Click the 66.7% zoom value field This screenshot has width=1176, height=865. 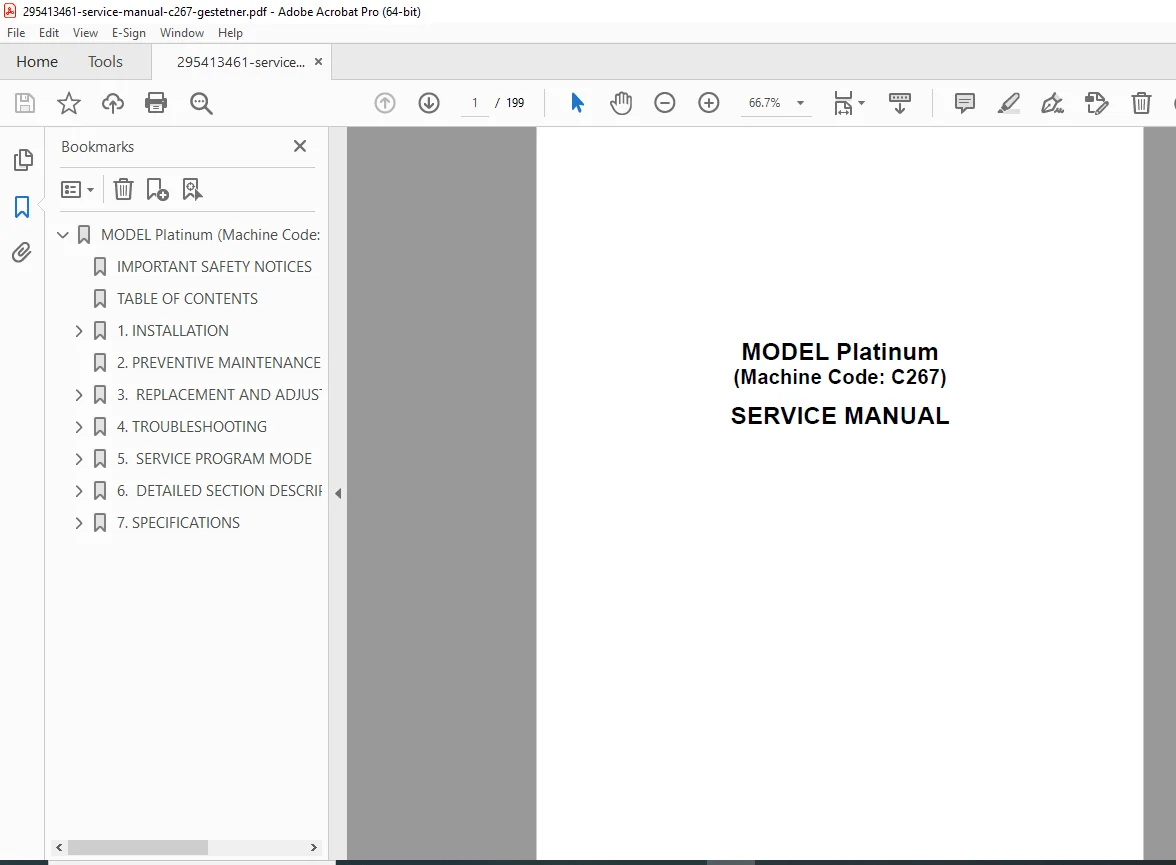(x=764, y=103)
